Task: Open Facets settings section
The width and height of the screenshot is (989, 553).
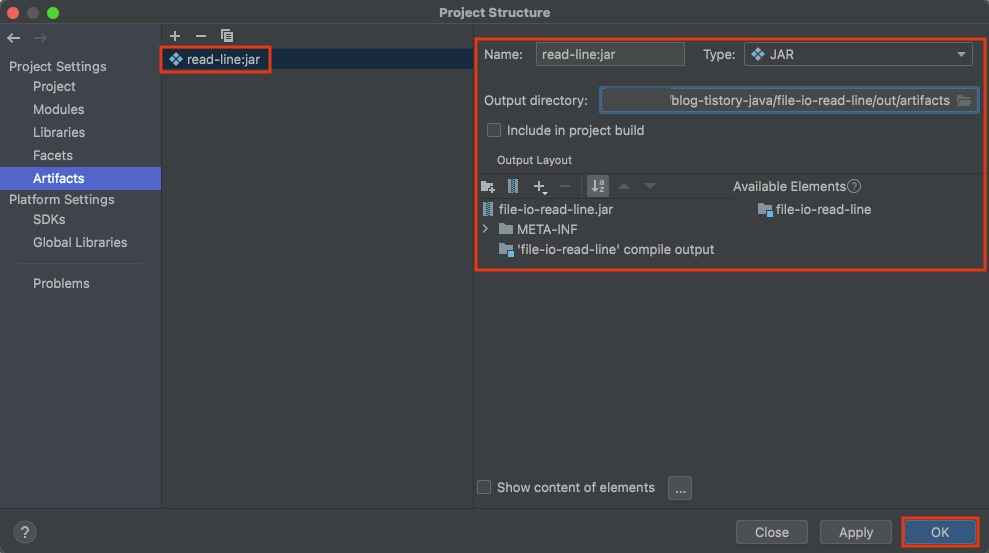Action: point(53,155)
